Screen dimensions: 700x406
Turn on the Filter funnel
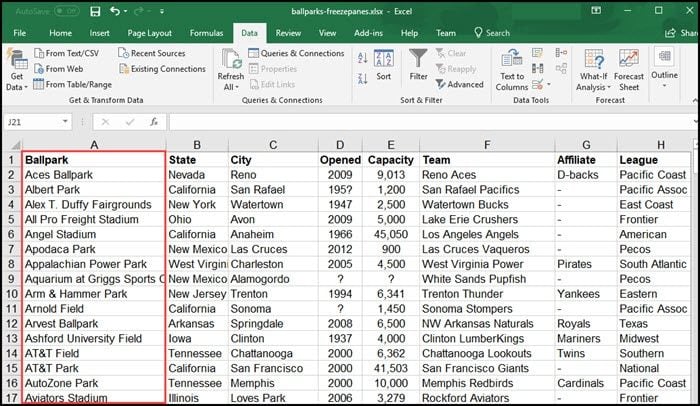click(x=418, y=65)
